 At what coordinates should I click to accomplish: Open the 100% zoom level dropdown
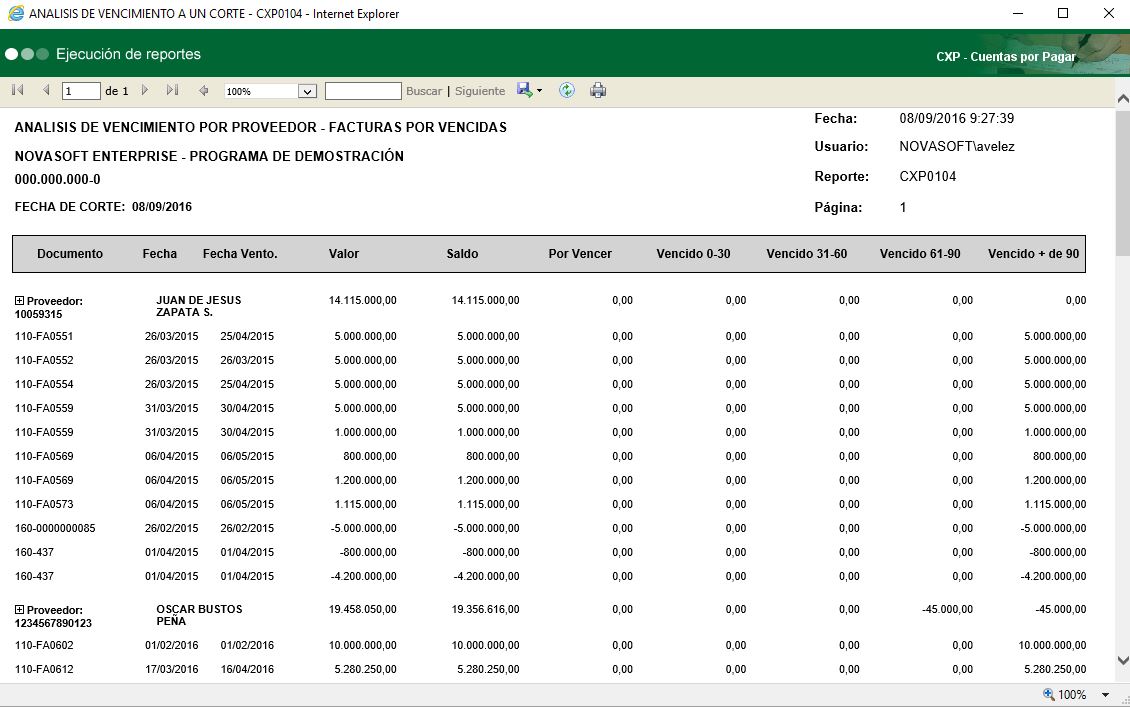coord(308,91)
